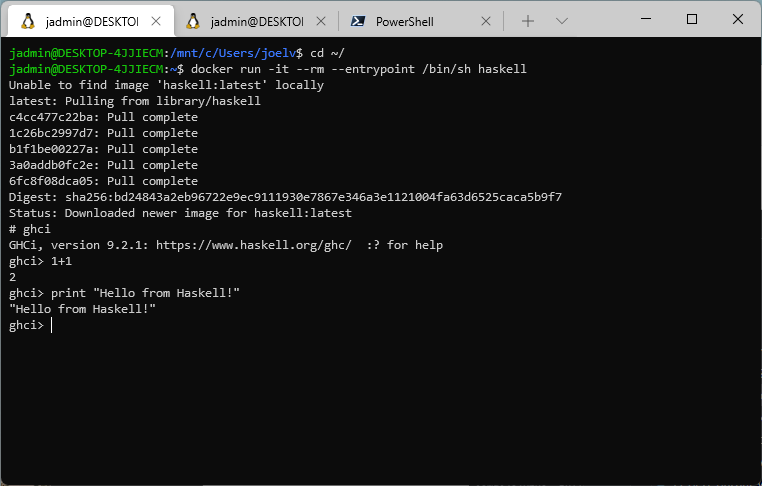The height and width of the screenshot is (486, 762).
Task: Switch to the second jadmin@DESKTOP tab label
Action: coord(253,21)
